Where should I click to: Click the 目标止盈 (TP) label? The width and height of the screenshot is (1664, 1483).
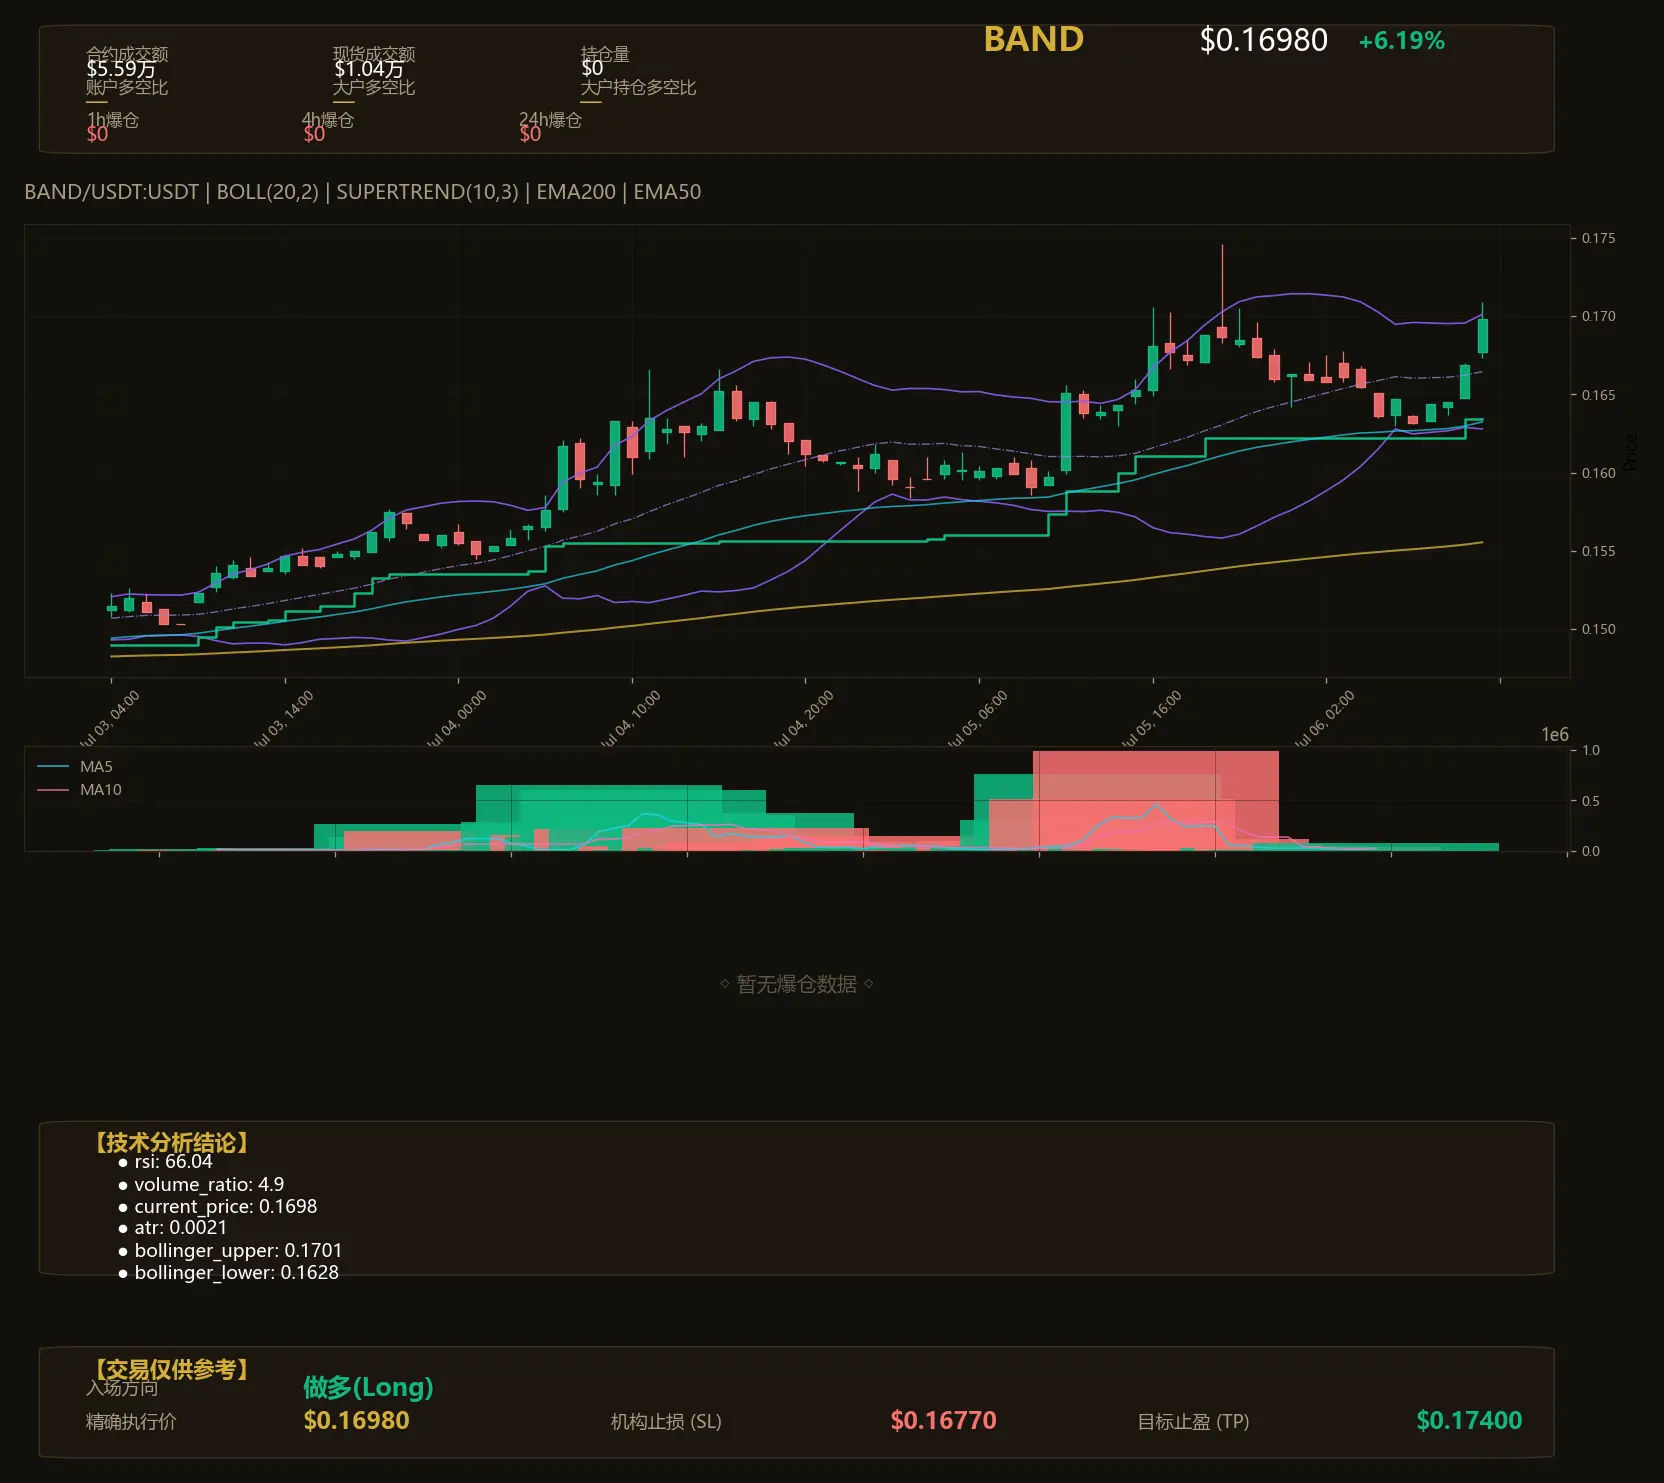pyautogui.click(x=1193, y=1422)
